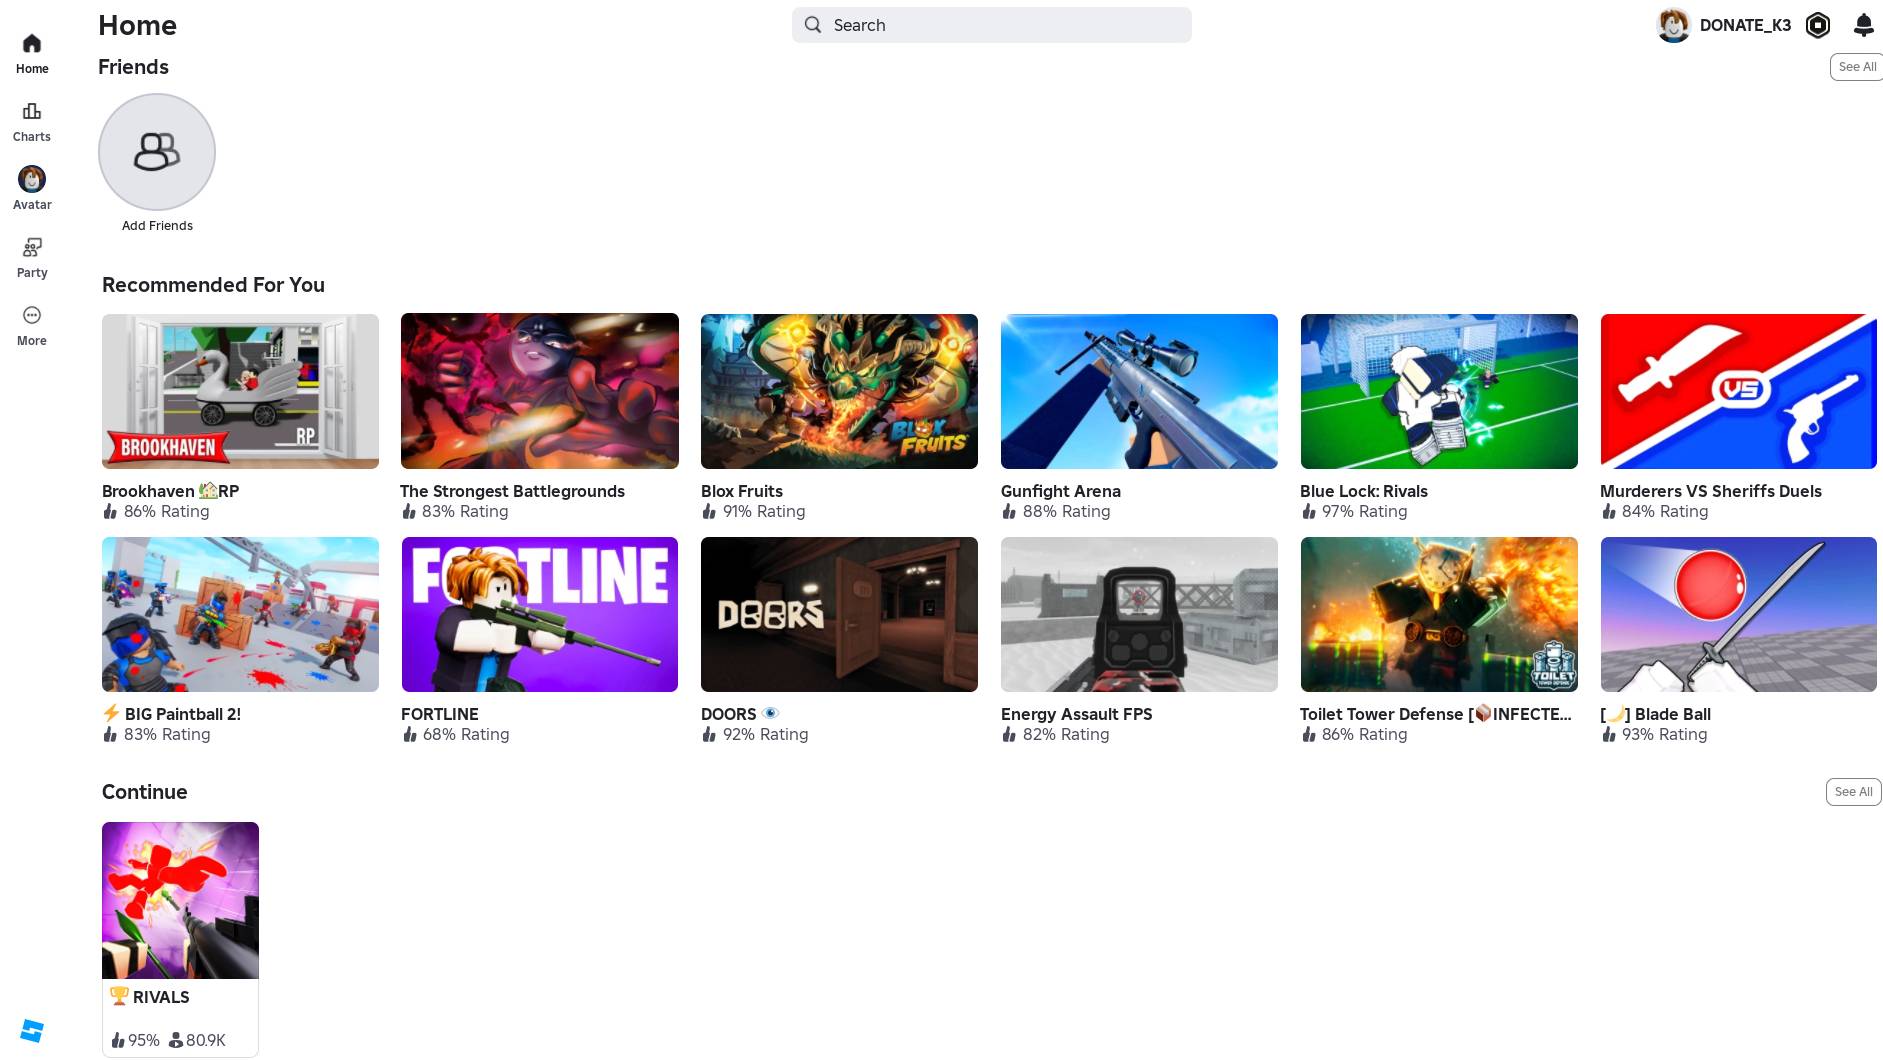Viewport: 1883px width, 1060px height.
Task: Click the 92% Rating text
Action: coord(765,734)
